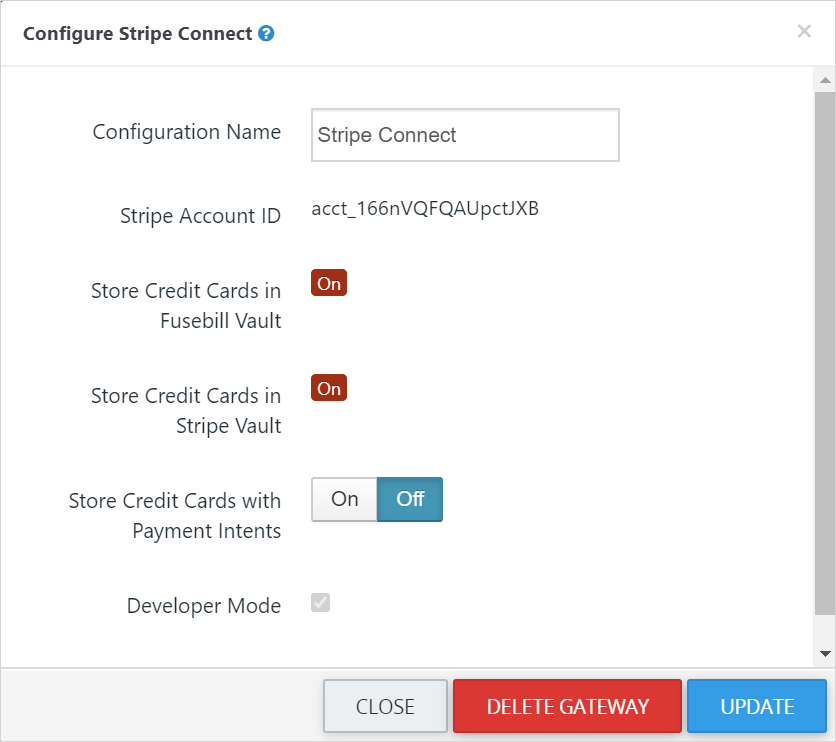Click the CLOSE button
Screen dimensions: 836x742
[x=385, y=706]
